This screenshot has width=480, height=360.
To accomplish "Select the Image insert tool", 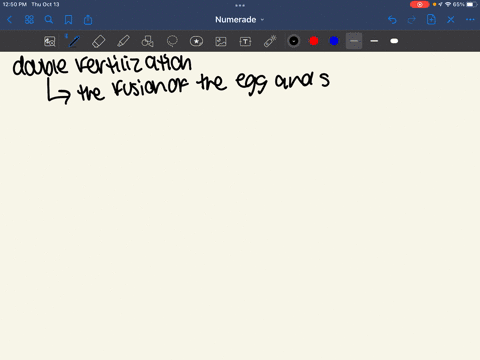I will [221, 41].
